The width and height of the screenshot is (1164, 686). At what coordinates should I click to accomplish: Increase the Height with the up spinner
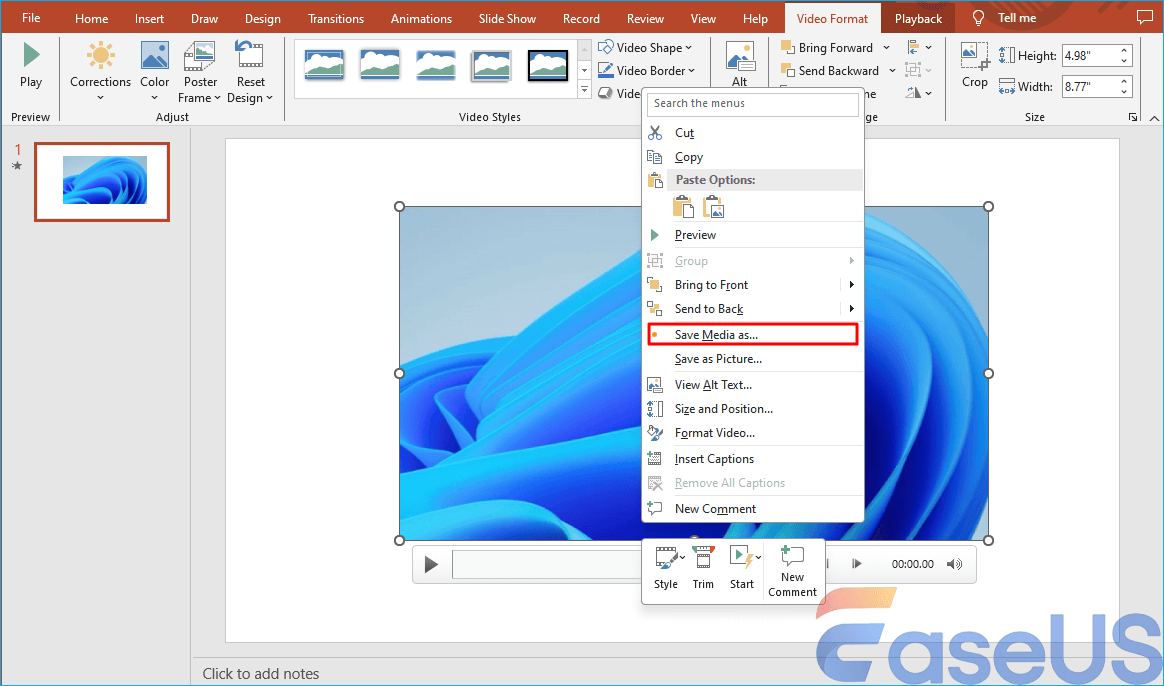1125,50
